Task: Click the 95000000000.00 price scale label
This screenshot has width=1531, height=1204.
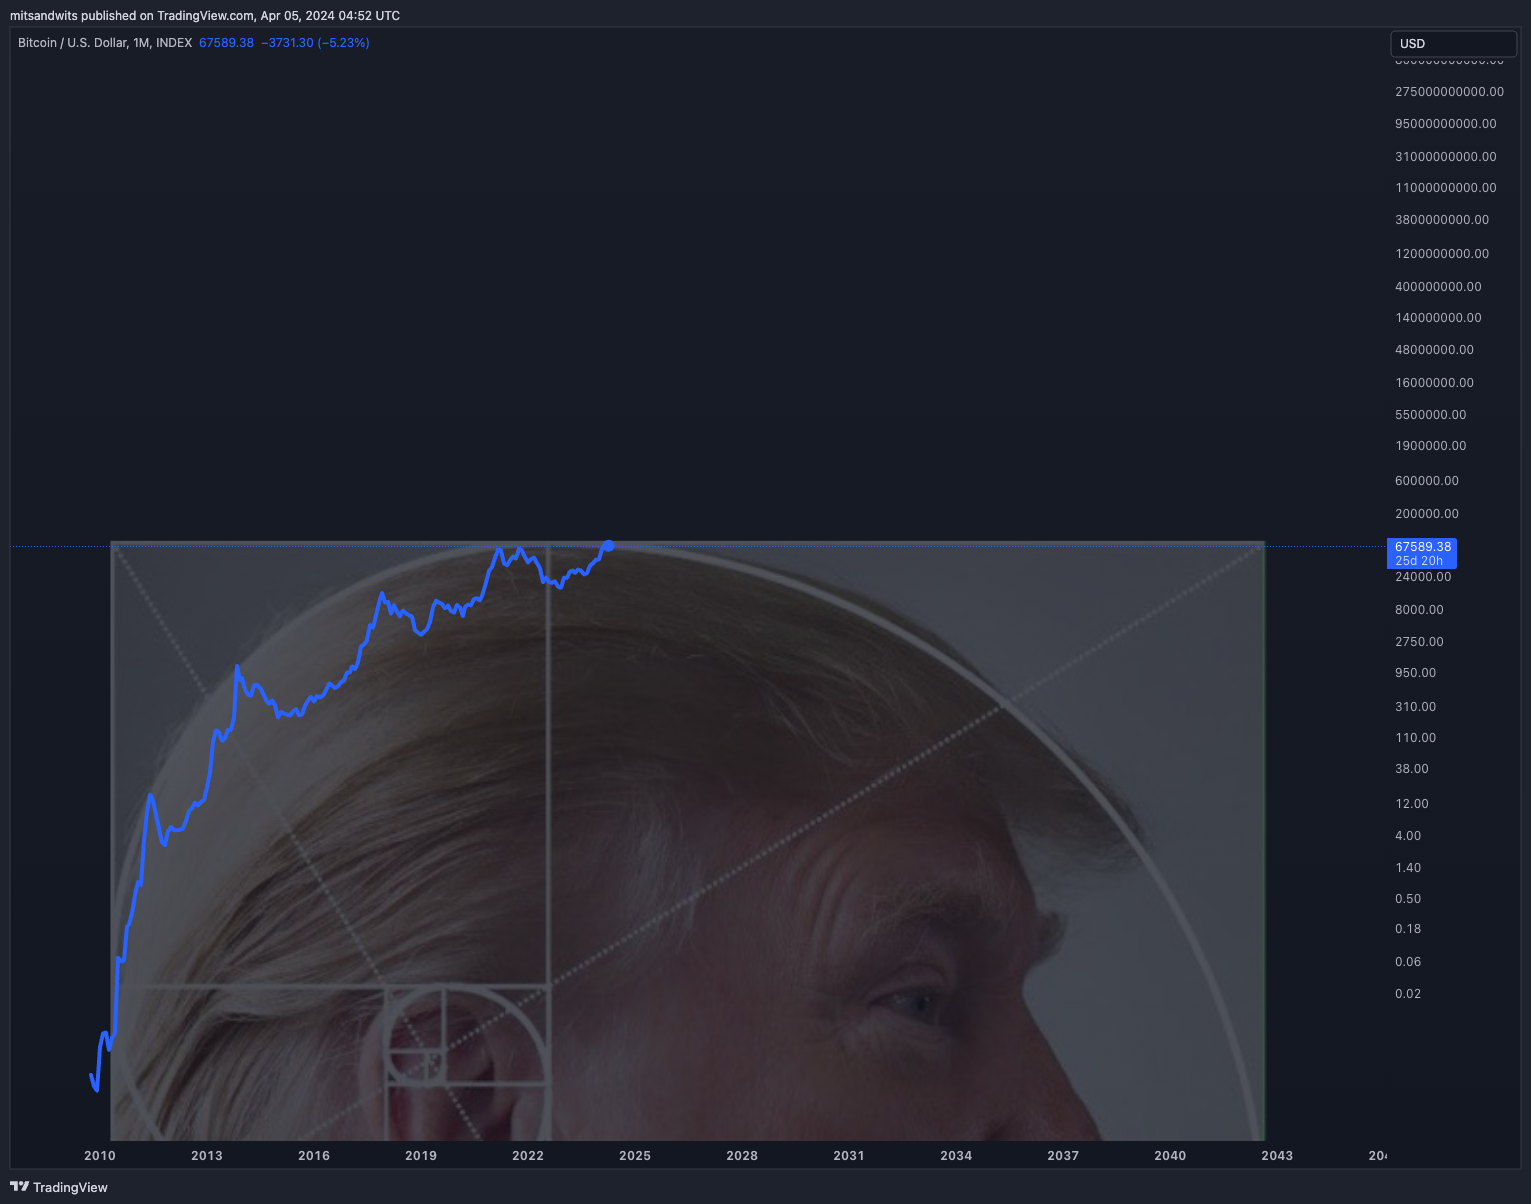Action: (x=1446, y=123)
